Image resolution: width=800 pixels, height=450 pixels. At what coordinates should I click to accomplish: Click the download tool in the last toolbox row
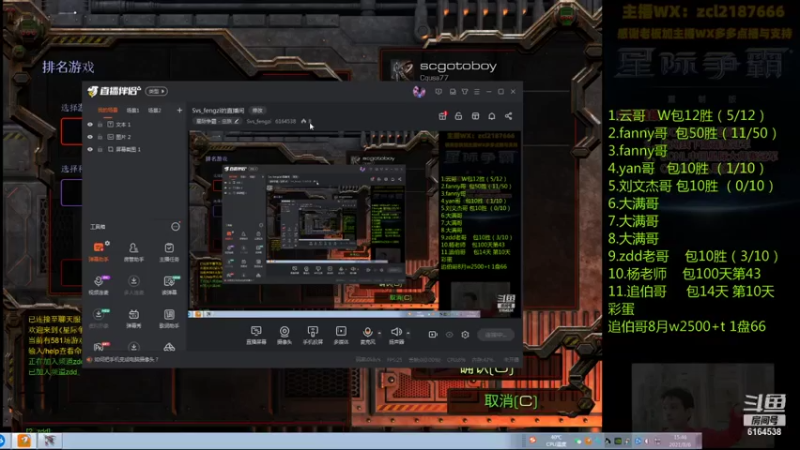coord(134,347)
